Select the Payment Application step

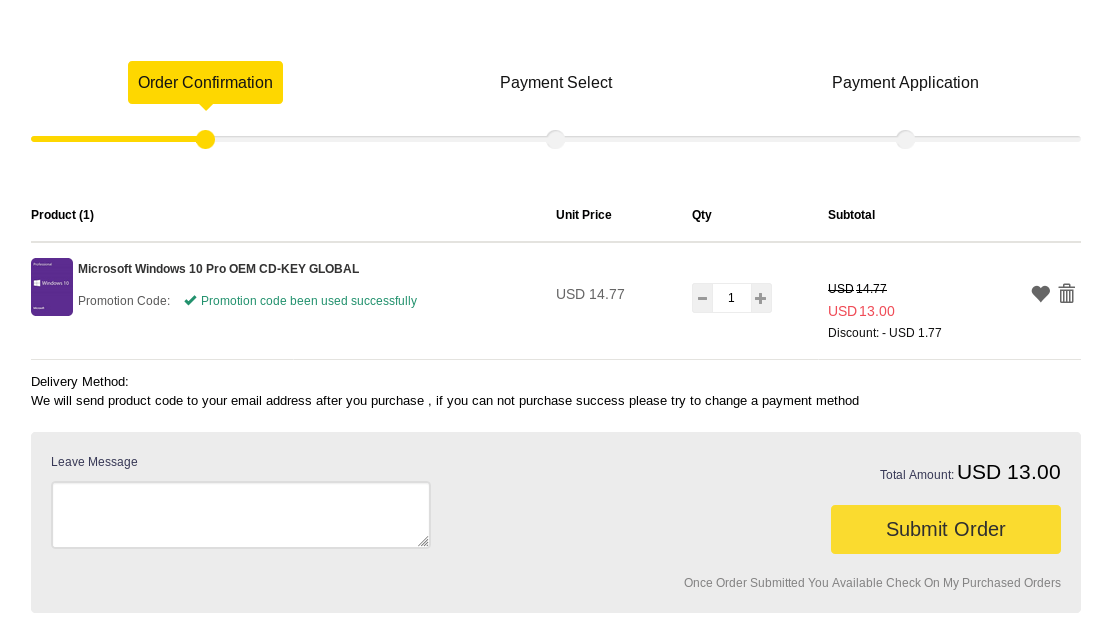pyautogui.click(x=905, y=83)
